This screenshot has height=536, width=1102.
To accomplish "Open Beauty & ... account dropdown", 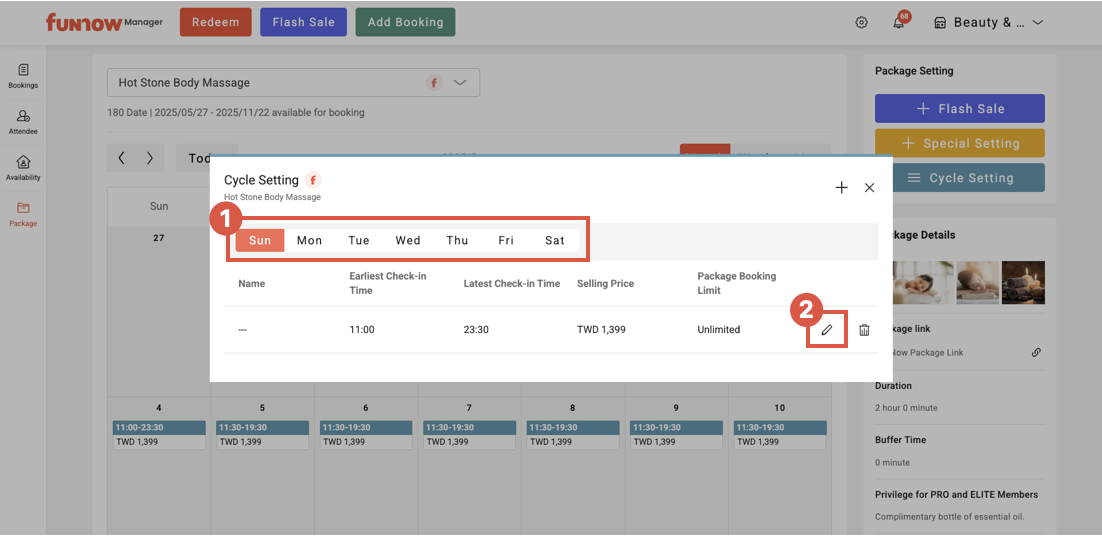I will pyautogui.click(x=988, y=23).
